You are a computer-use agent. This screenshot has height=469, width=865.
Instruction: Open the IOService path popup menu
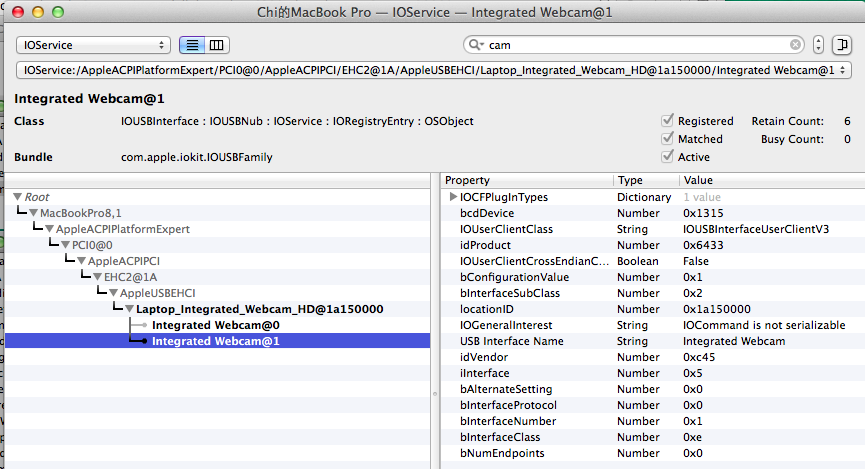coord(433,70)
